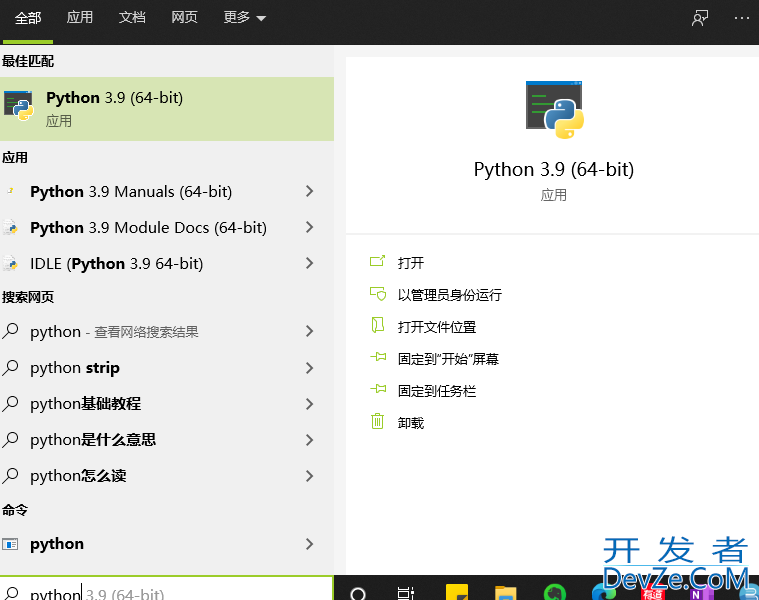Screen dimensions: 759x600
Task: Expand the python strip chevron
Action: pyautogui.click(x=310, y=368)
